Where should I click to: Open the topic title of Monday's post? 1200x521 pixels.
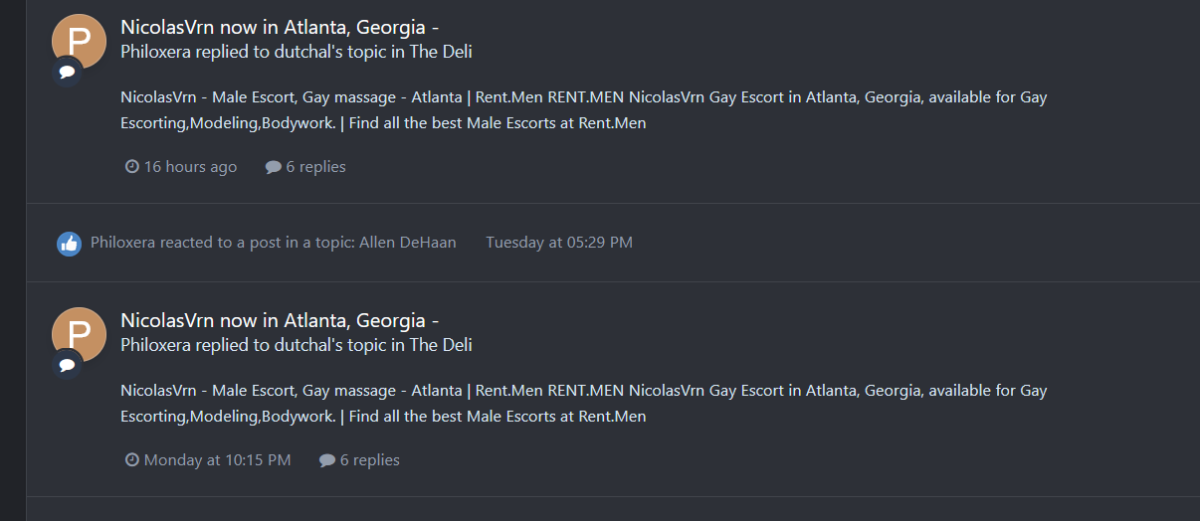280,321
